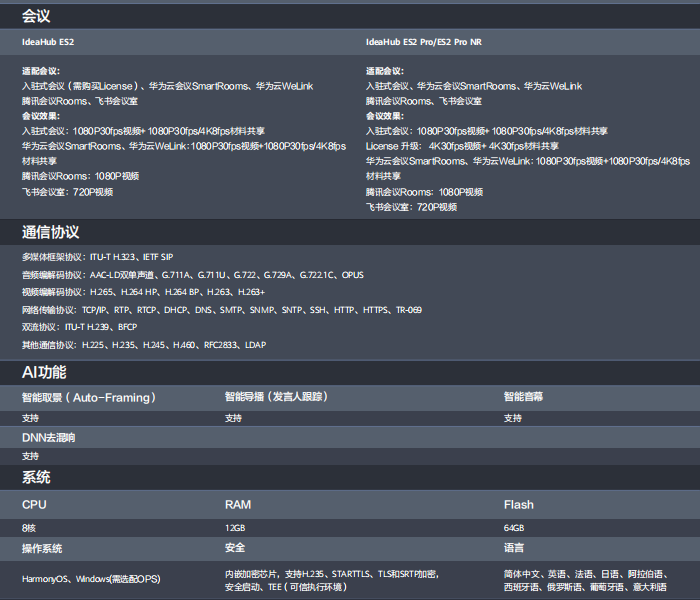The image size is (700, 600).
Task: Click the 12GB RAM value
Action: click(x=234, y=528)
